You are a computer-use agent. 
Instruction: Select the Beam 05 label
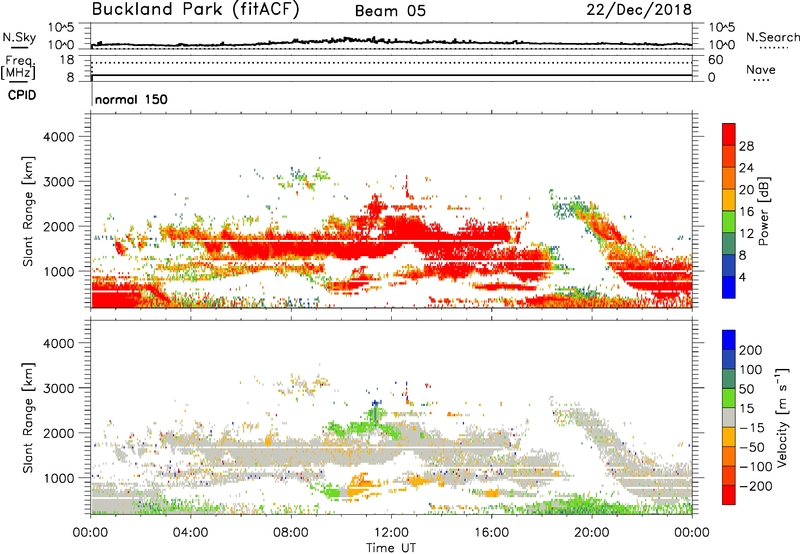click(x=390, y=11)
